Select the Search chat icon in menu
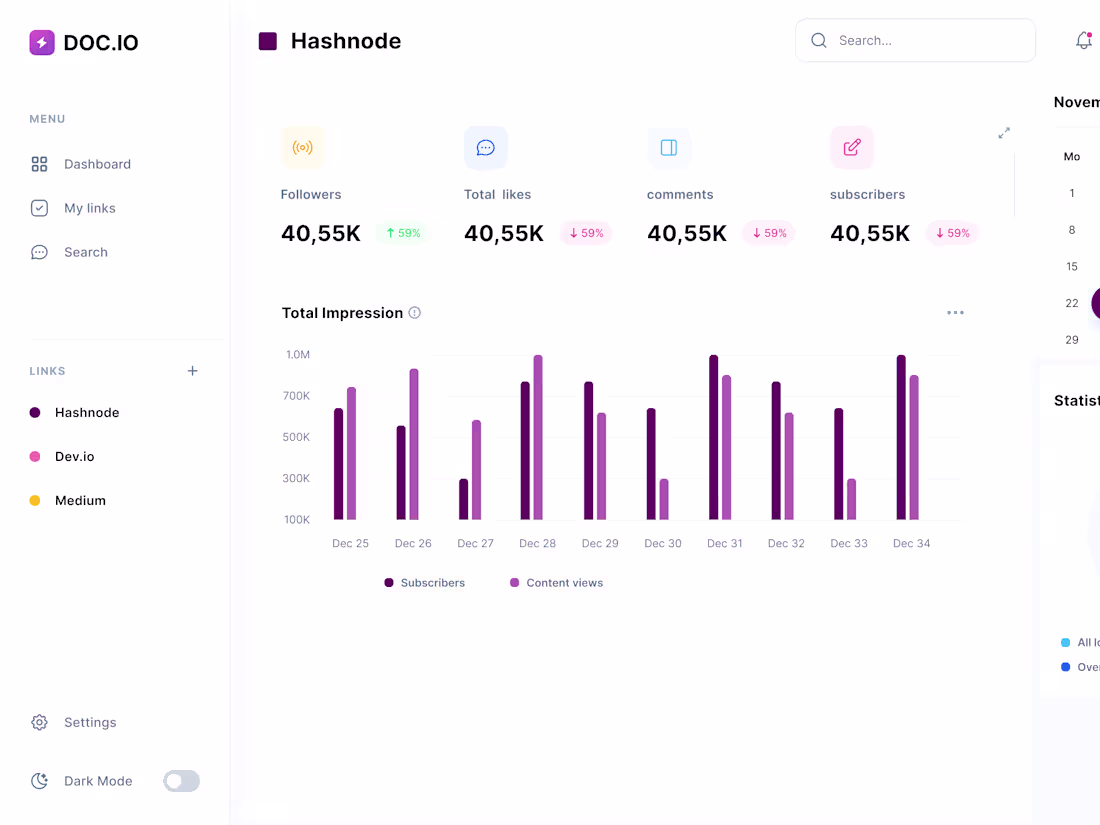Screen dimensions: 1100x825 point(40,252)
